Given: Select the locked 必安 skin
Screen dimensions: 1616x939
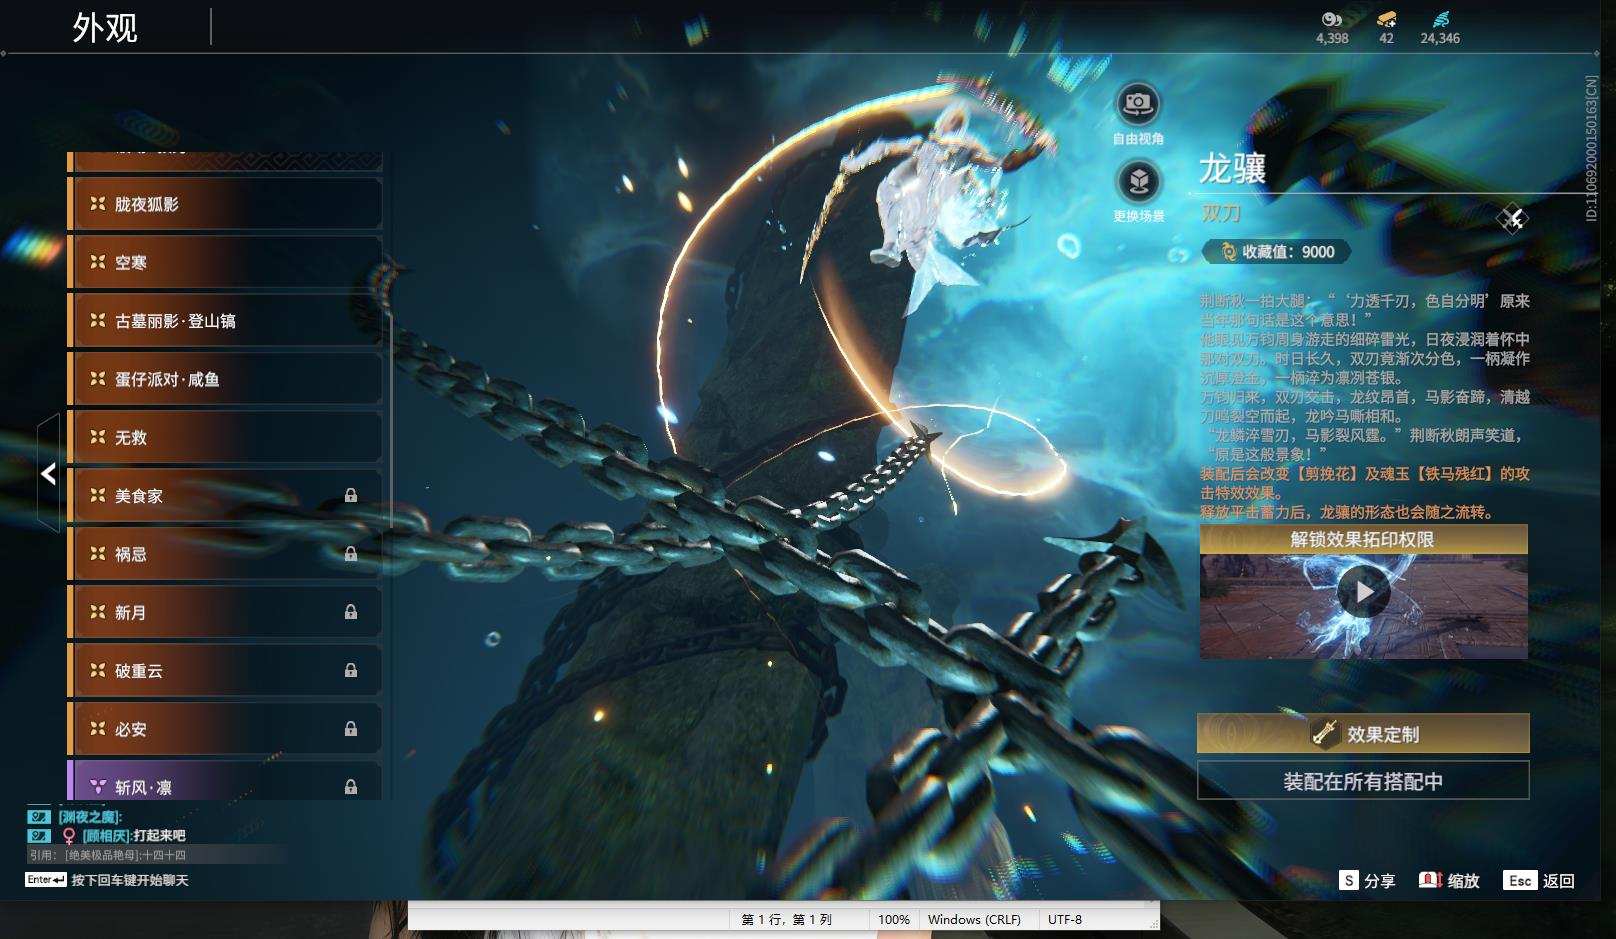Looking at the screenshot, I should tap(225, 729).
